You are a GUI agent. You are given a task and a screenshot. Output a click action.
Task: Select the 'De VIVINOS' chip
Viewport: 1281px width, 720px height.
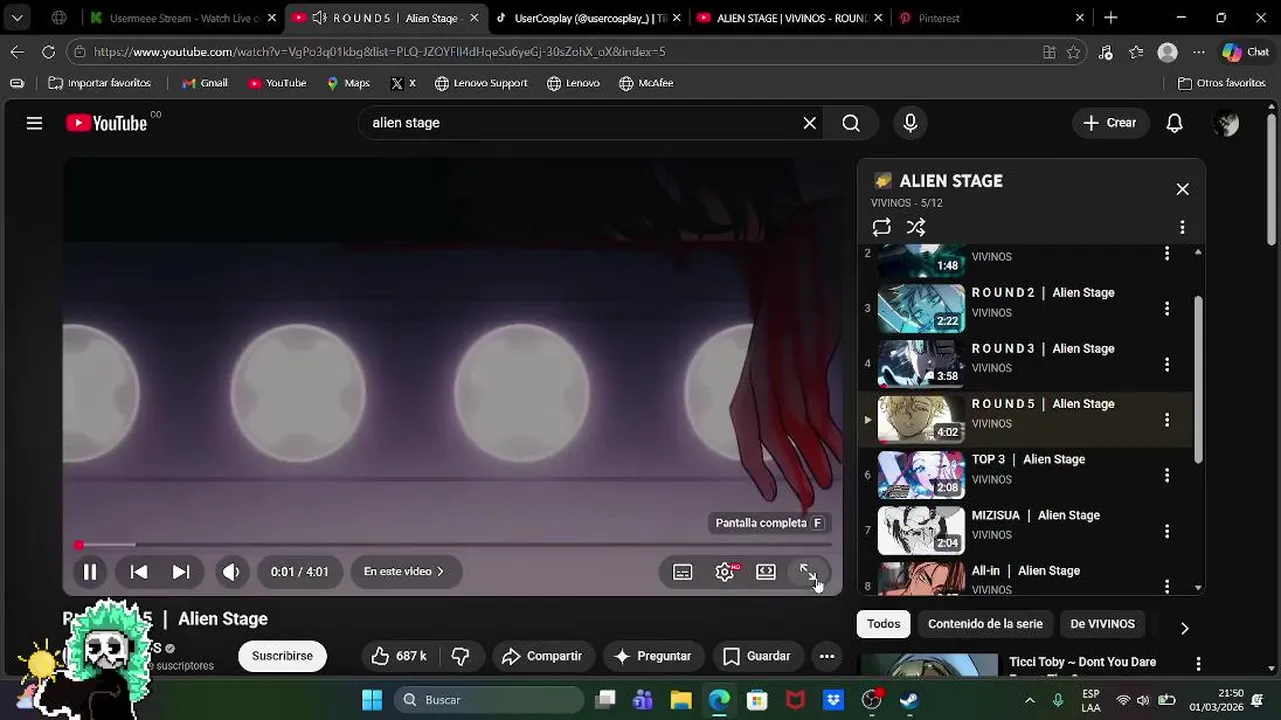click(x=1102, y=624)
